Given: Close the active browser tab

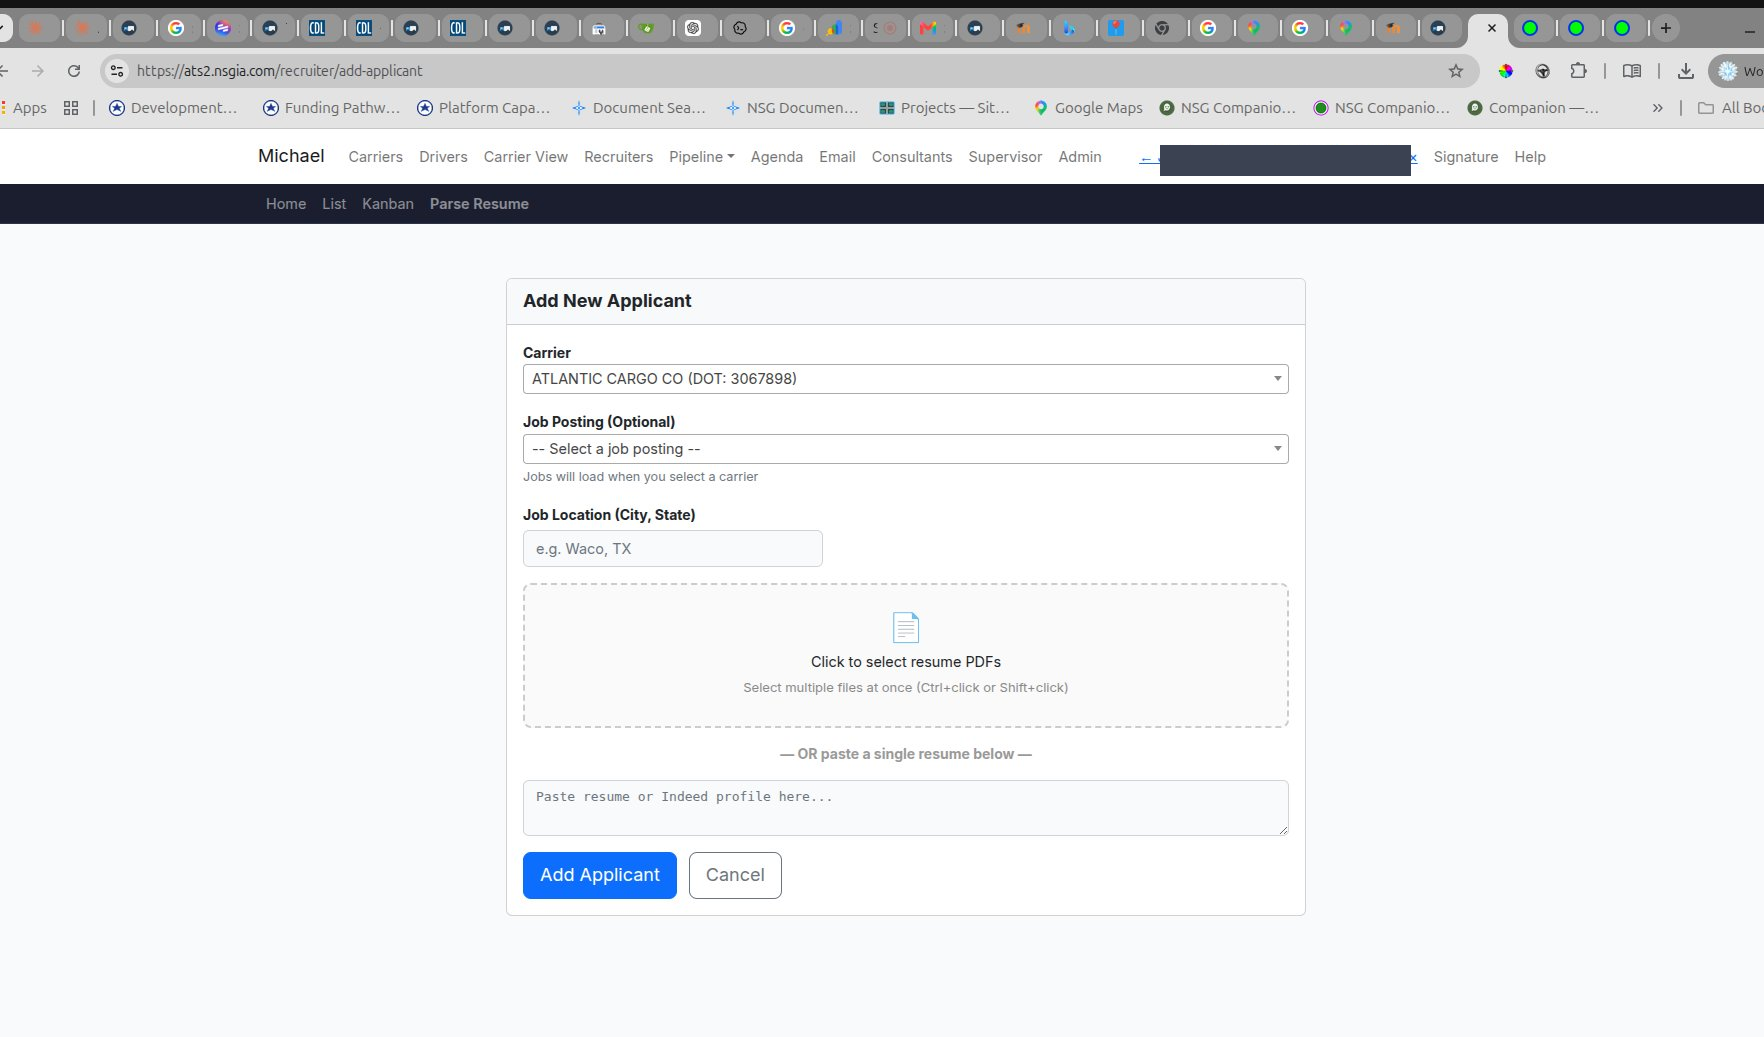Looking at the screenshot, I should [1492, 28].
